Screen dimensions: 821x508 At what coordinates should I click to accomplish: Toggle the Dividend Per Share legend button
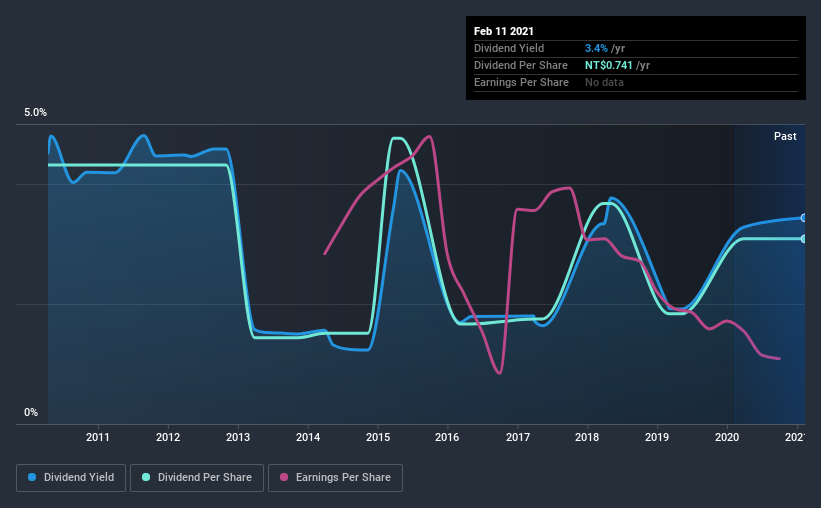pyautogui.click(x=197, y=478)
